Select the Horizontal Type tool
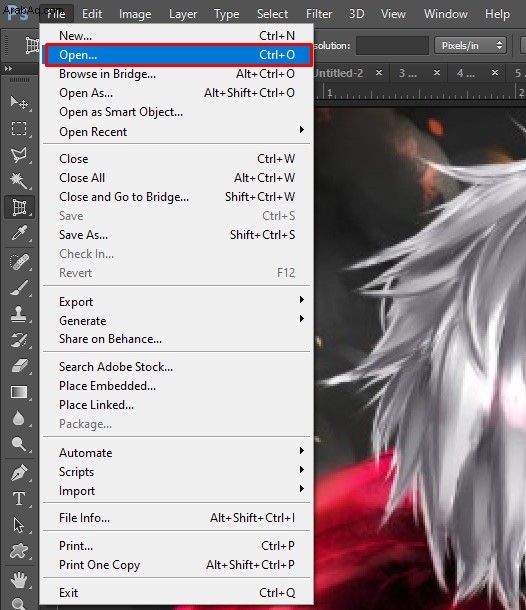Image resolution: width=526 pixels, height=610 pixels. pos(19,499)
